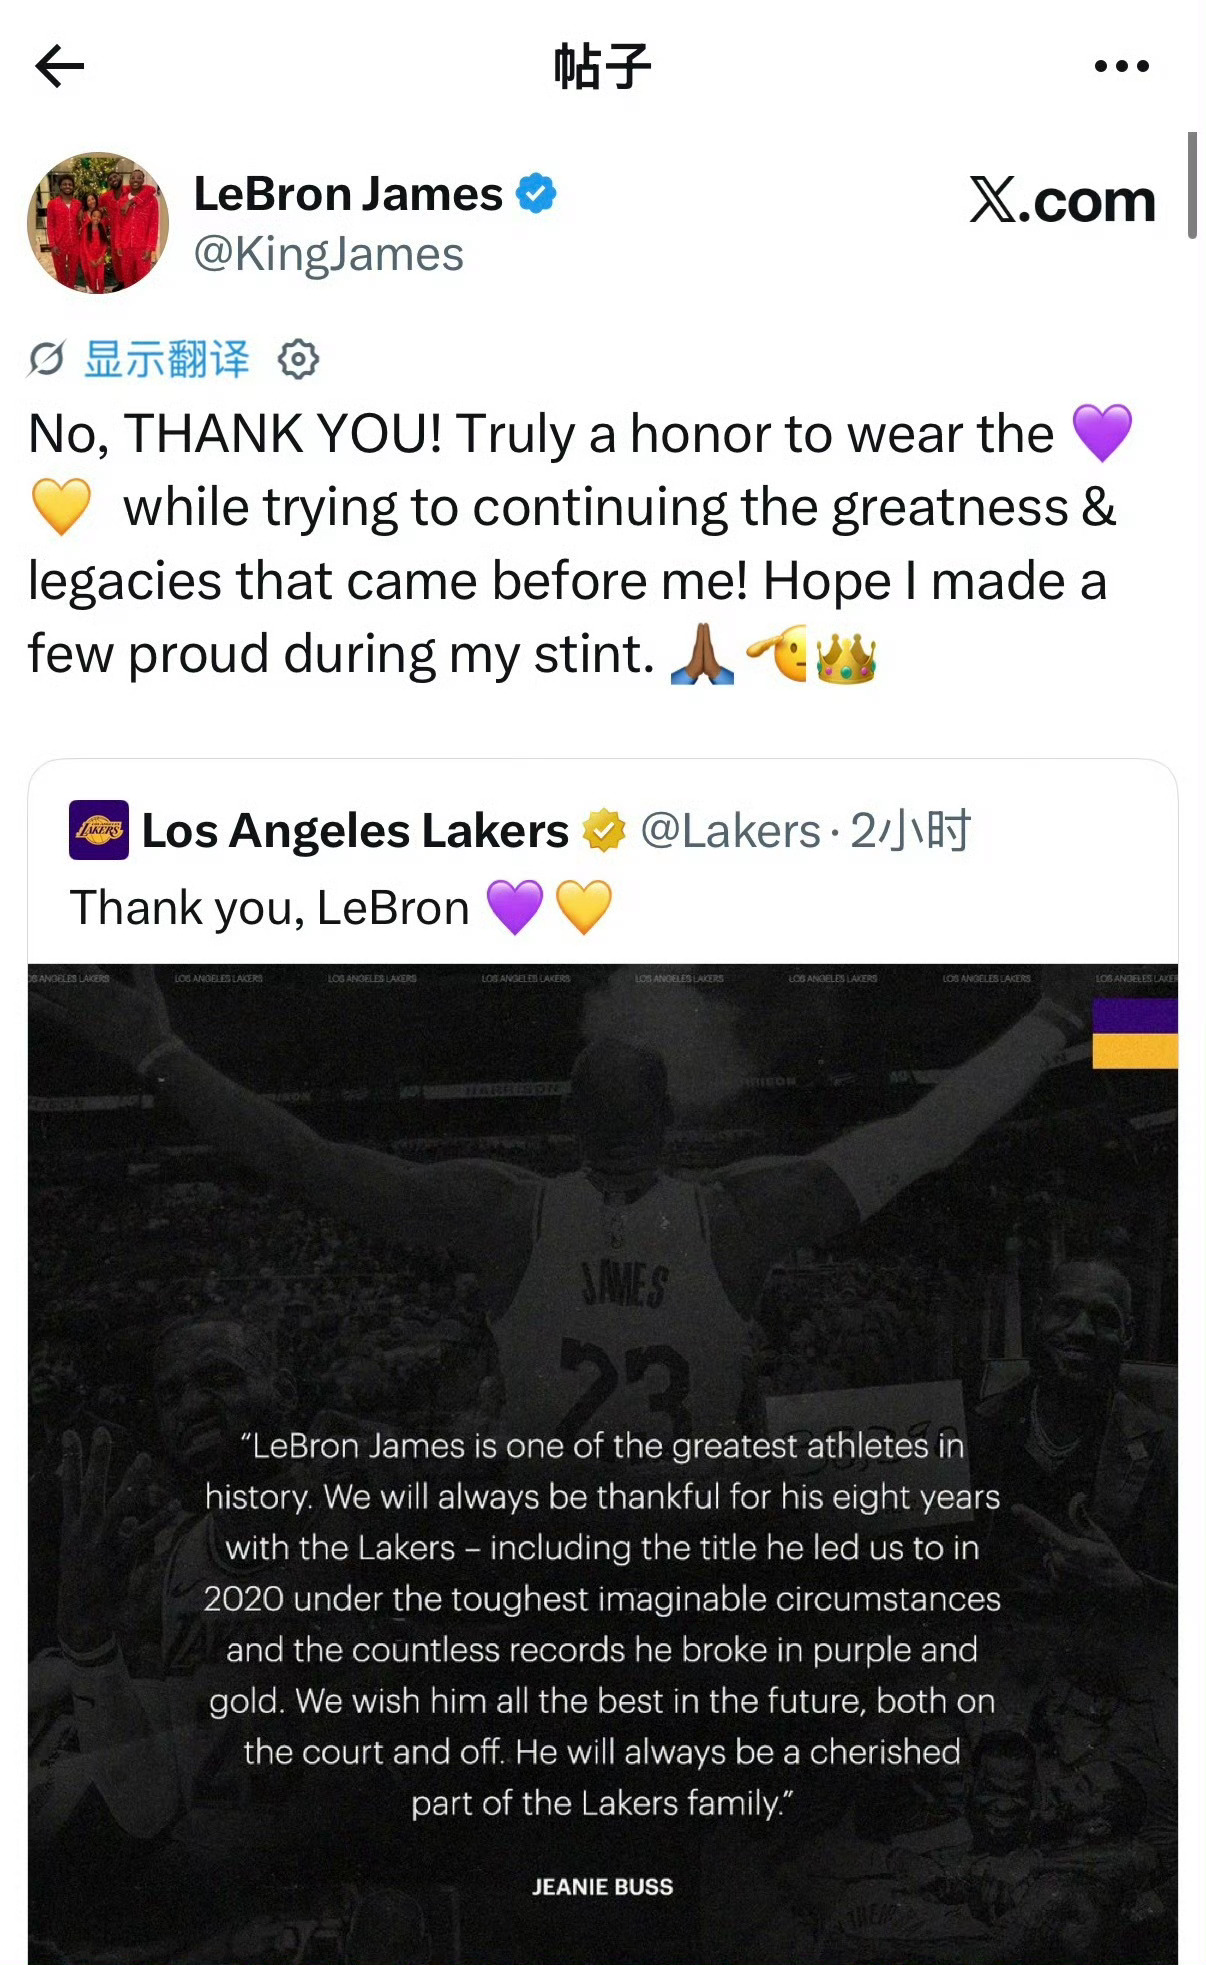Click the purple and gold color stripe
1206x1965 pixels.
[x=1135, y=1034]
